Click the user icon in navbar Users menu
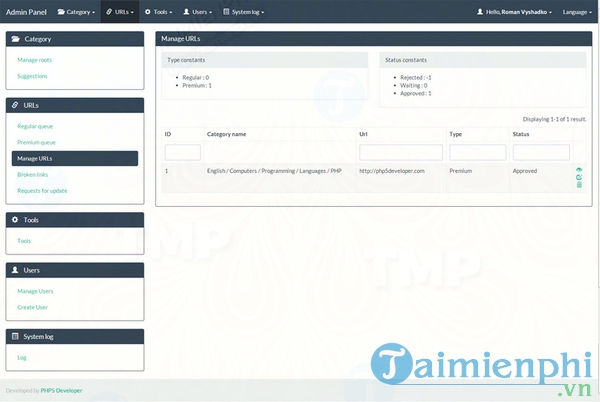600x402 pixels. tap(186, 12)
